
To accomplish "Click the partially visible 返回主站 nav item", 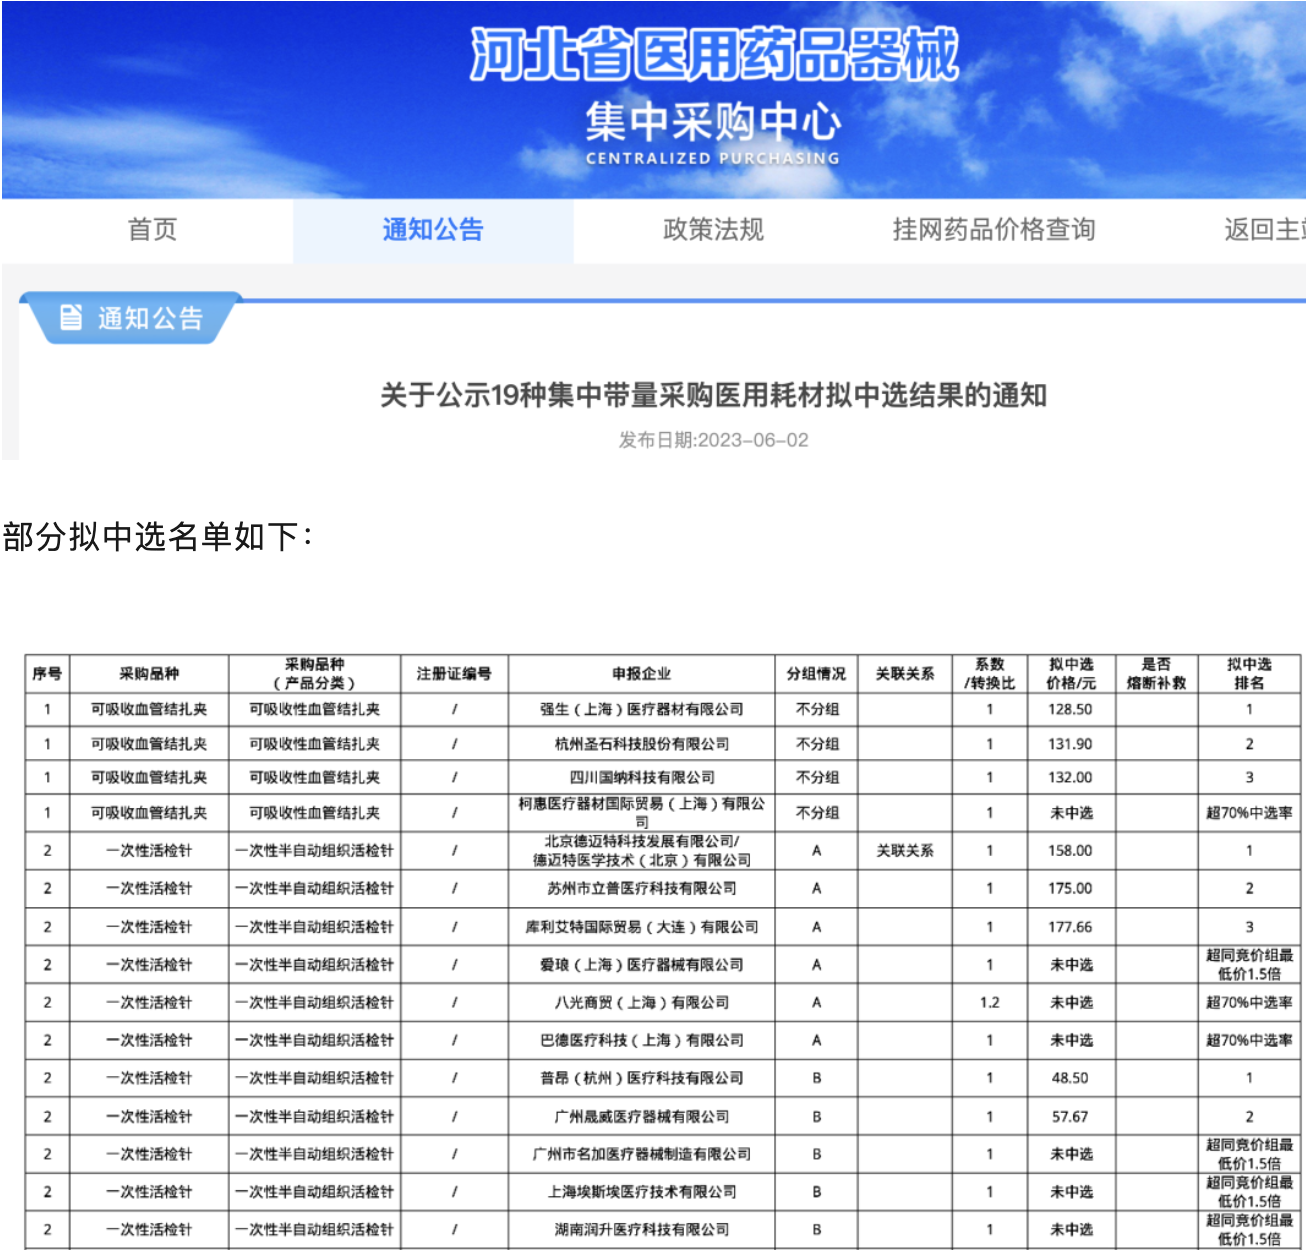I will tap(1263, 230).
